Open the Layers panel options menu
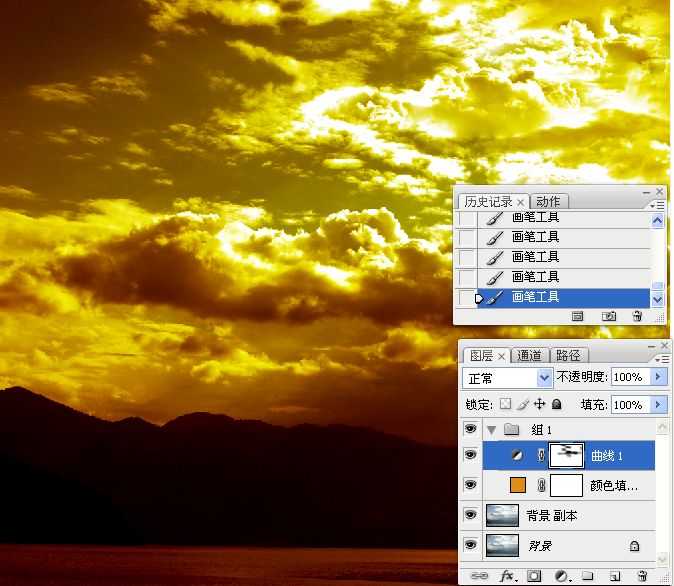 coord(662,359)
